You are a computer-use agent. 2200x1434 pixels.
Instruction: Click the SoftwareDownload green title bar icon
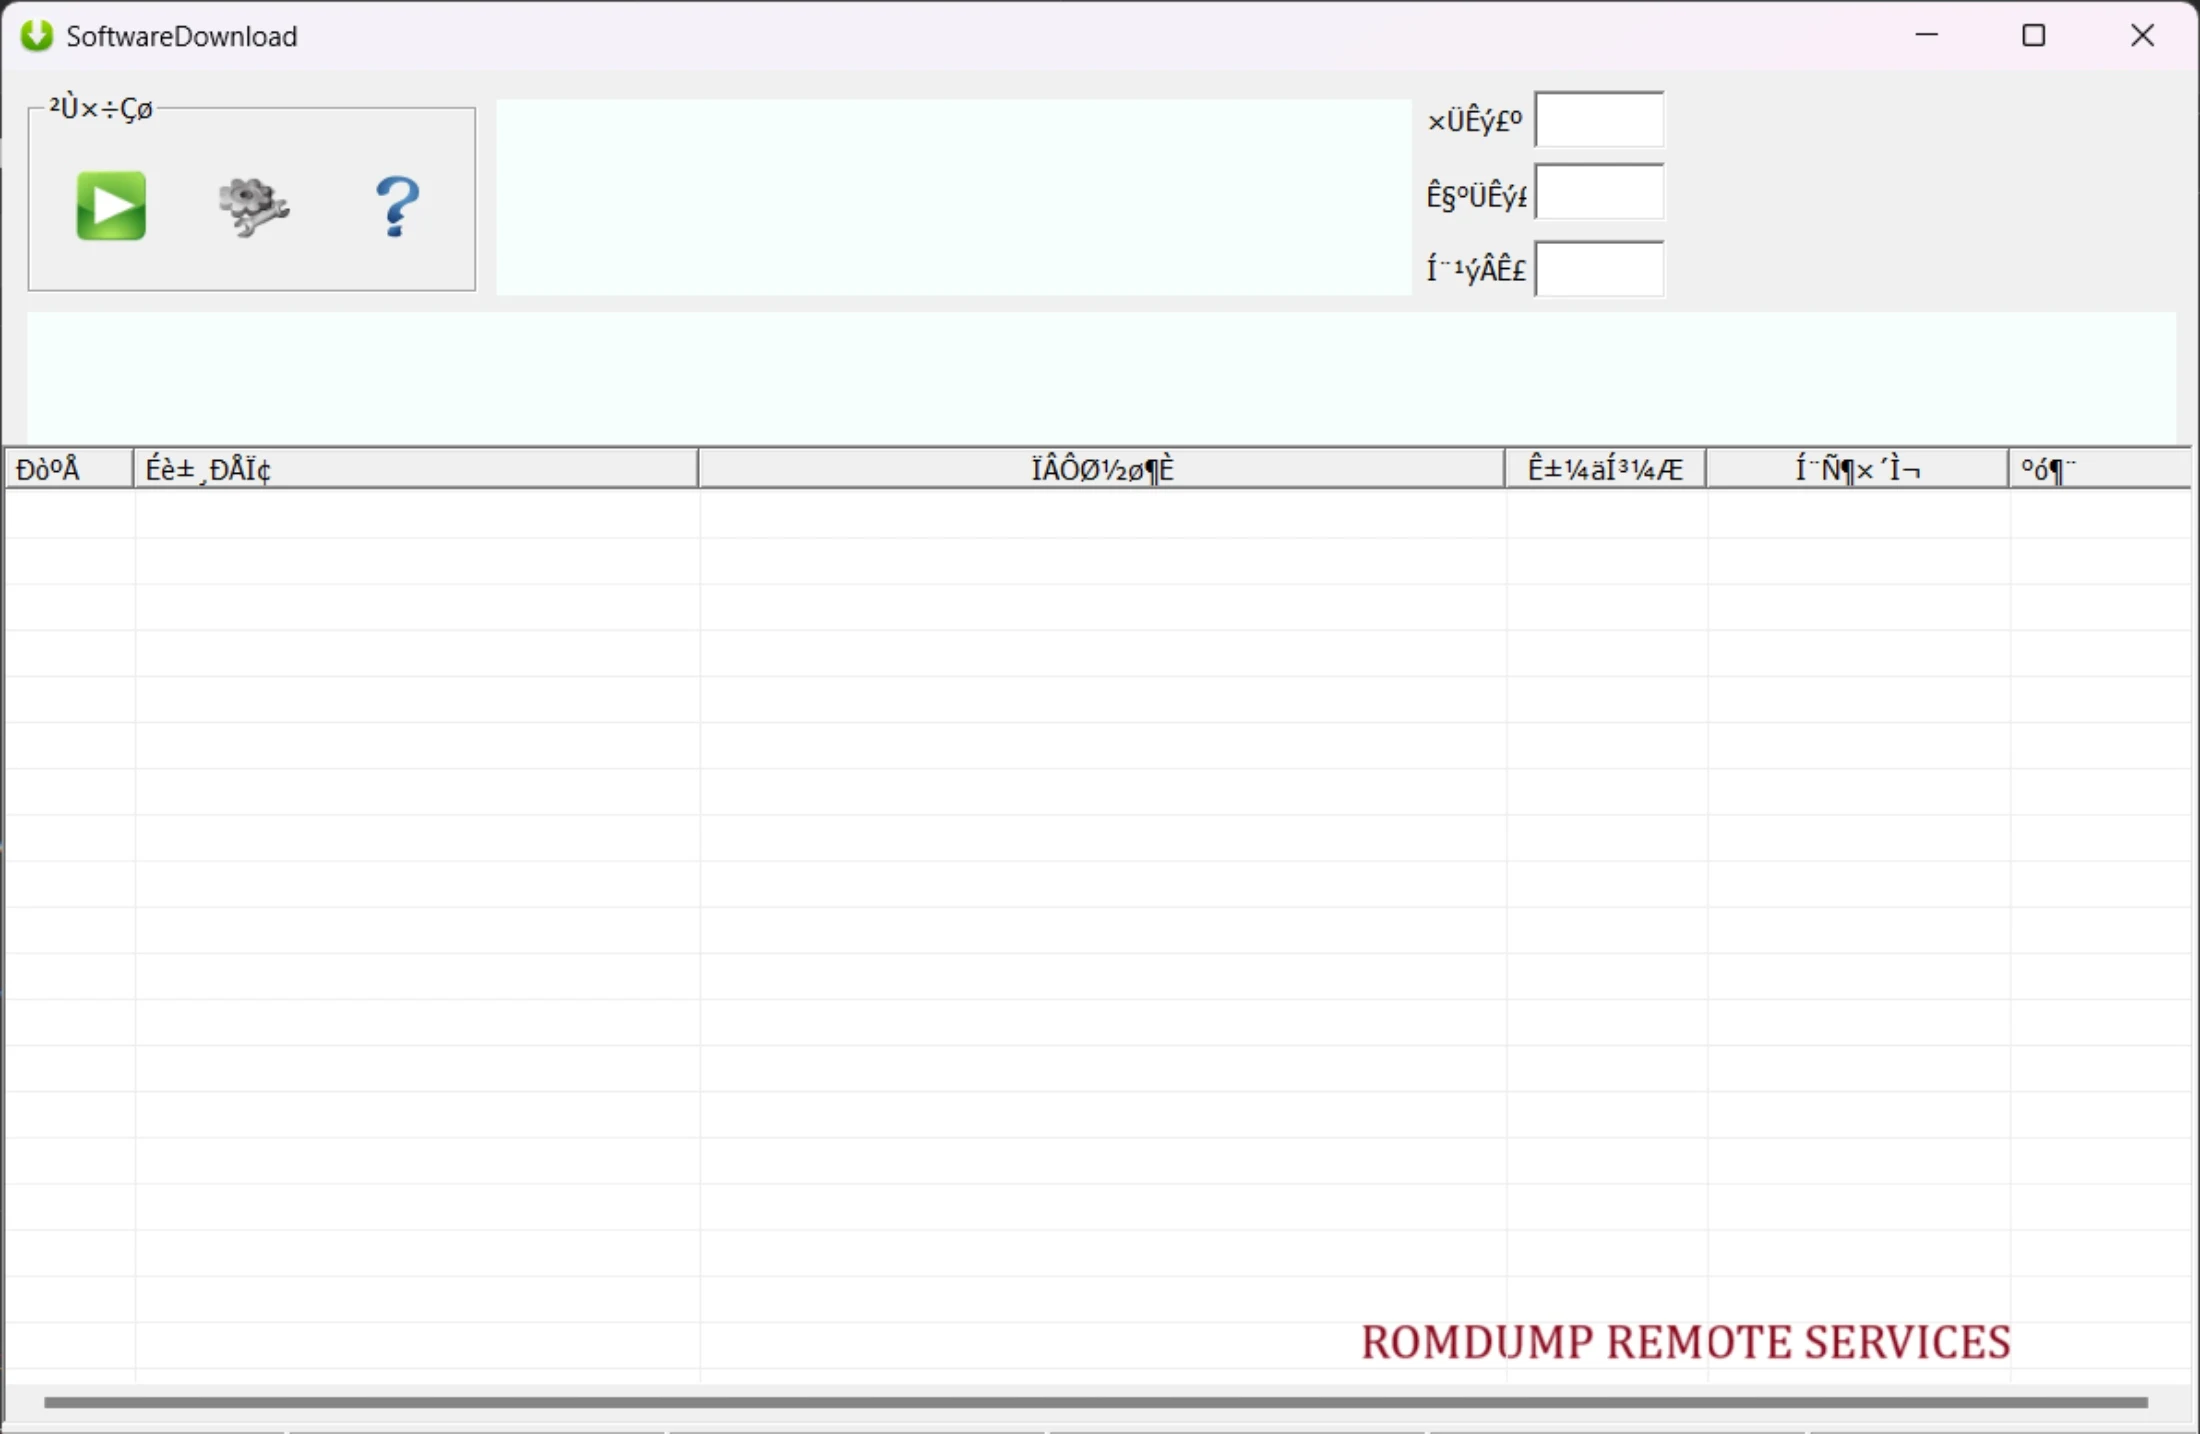tap(37, 36)
